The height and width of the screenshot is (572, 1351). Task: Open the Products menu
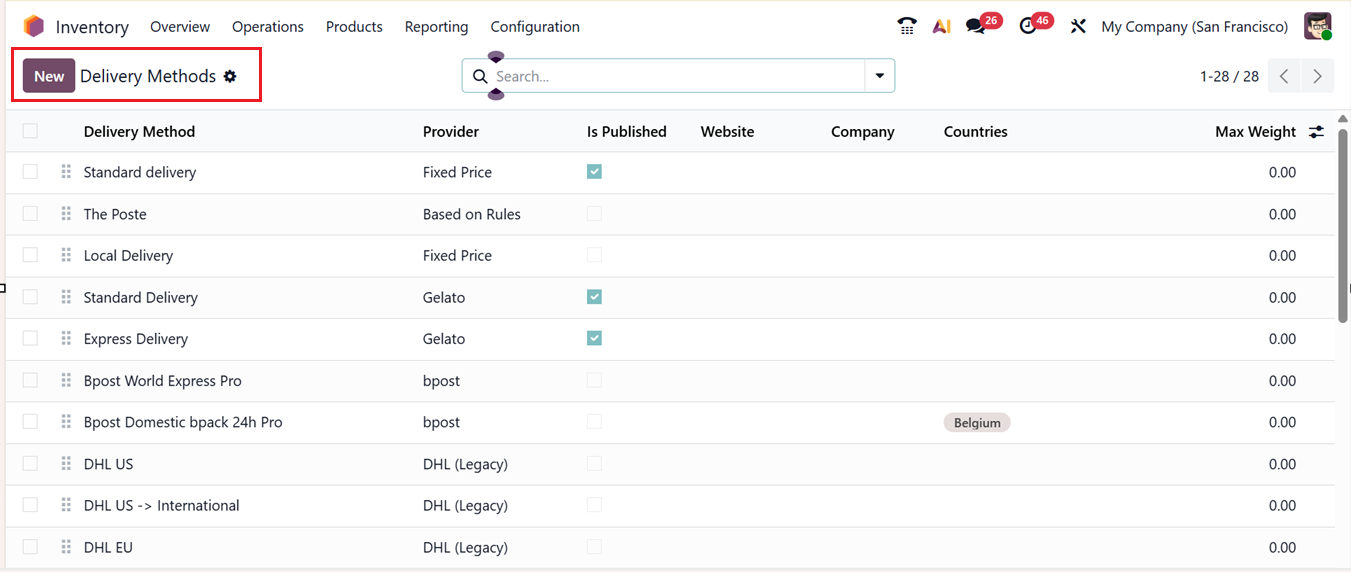[x=354, y=27]
